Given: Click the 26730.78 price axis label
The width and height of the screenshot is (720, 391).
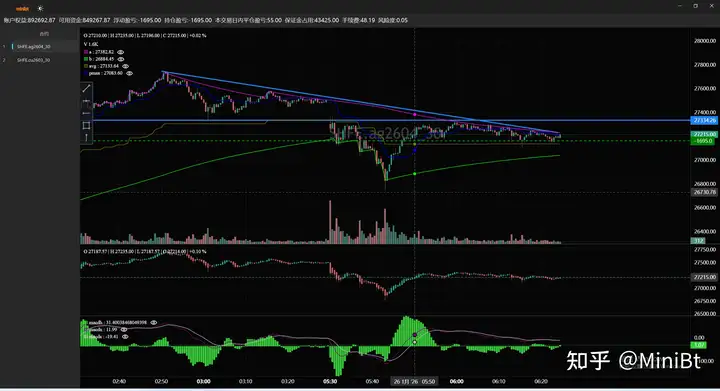Looking at the screenshot, I should [x=704, y=192].
